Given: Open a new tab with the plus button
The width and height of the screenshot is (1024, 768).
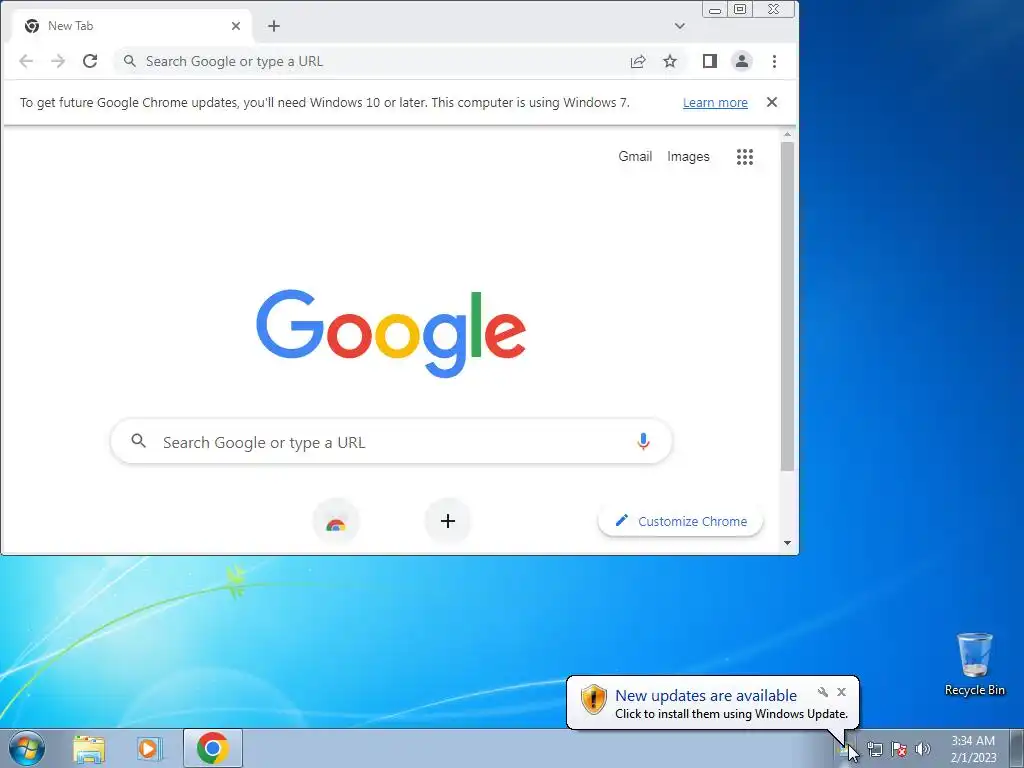Looking at the screenshot, I should pos(274,26).
